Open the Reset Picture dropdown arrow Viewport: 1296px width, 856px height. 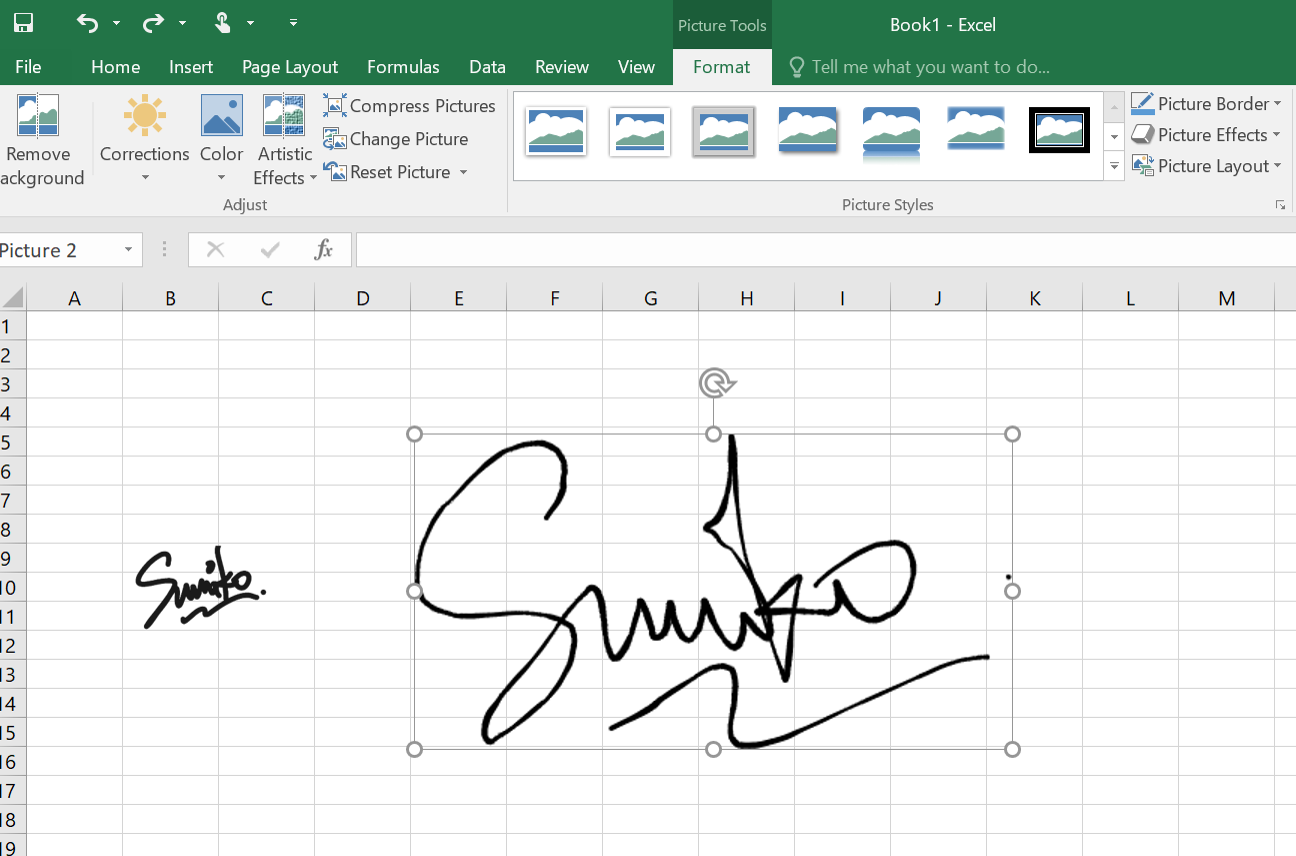462,171
